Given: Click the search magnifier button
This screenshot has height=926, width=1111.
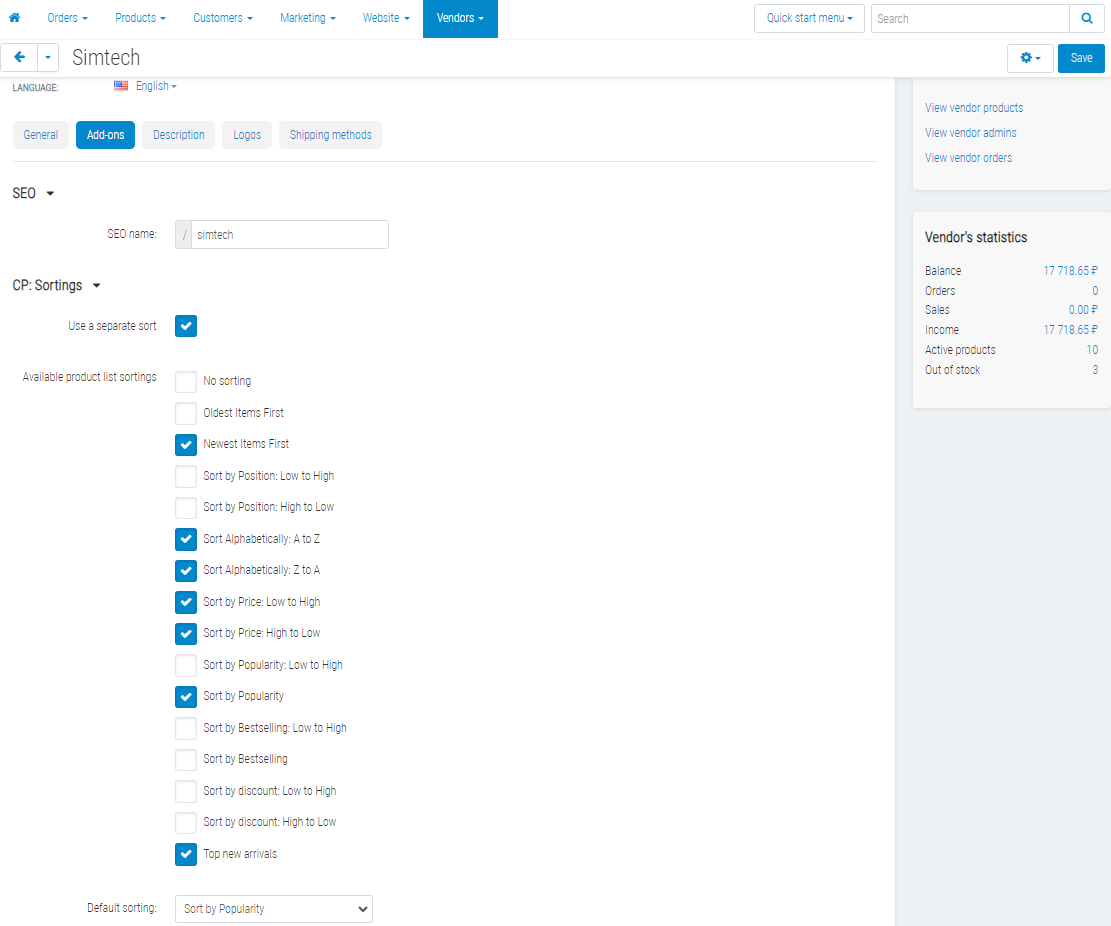Looking at the screenshot, I should 1086,18.
